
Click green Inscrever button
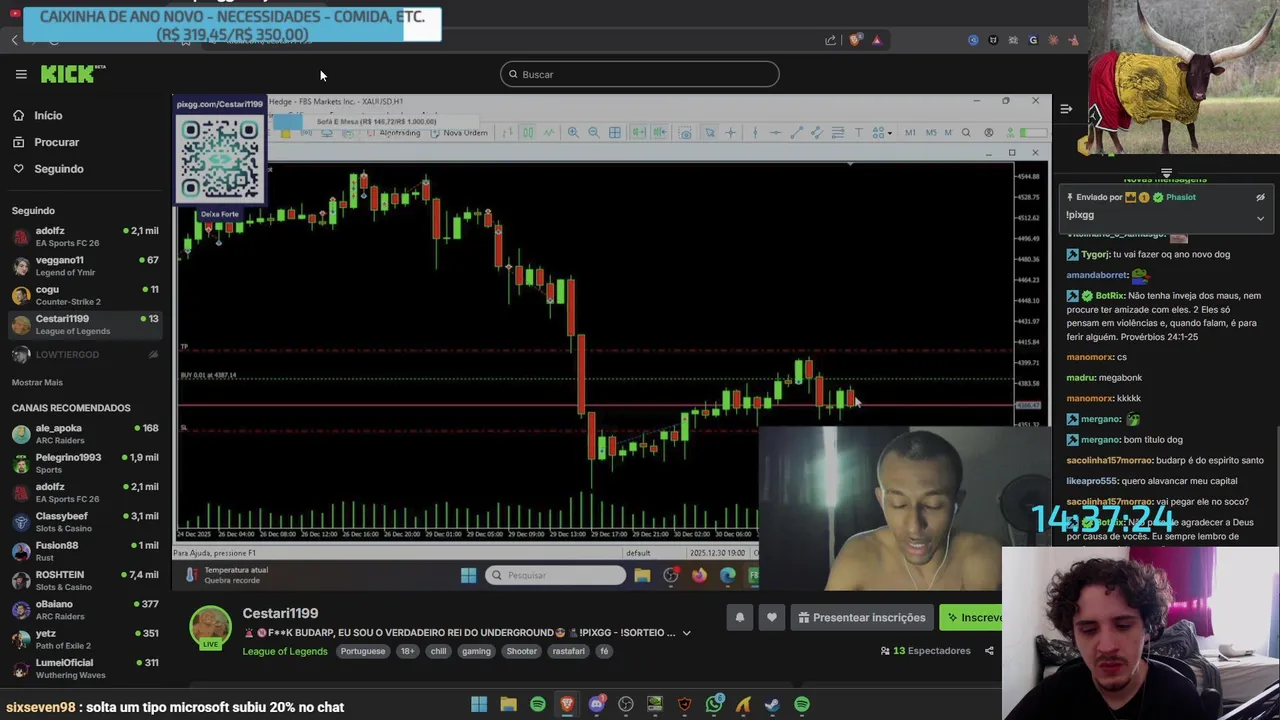pos(972,618)
